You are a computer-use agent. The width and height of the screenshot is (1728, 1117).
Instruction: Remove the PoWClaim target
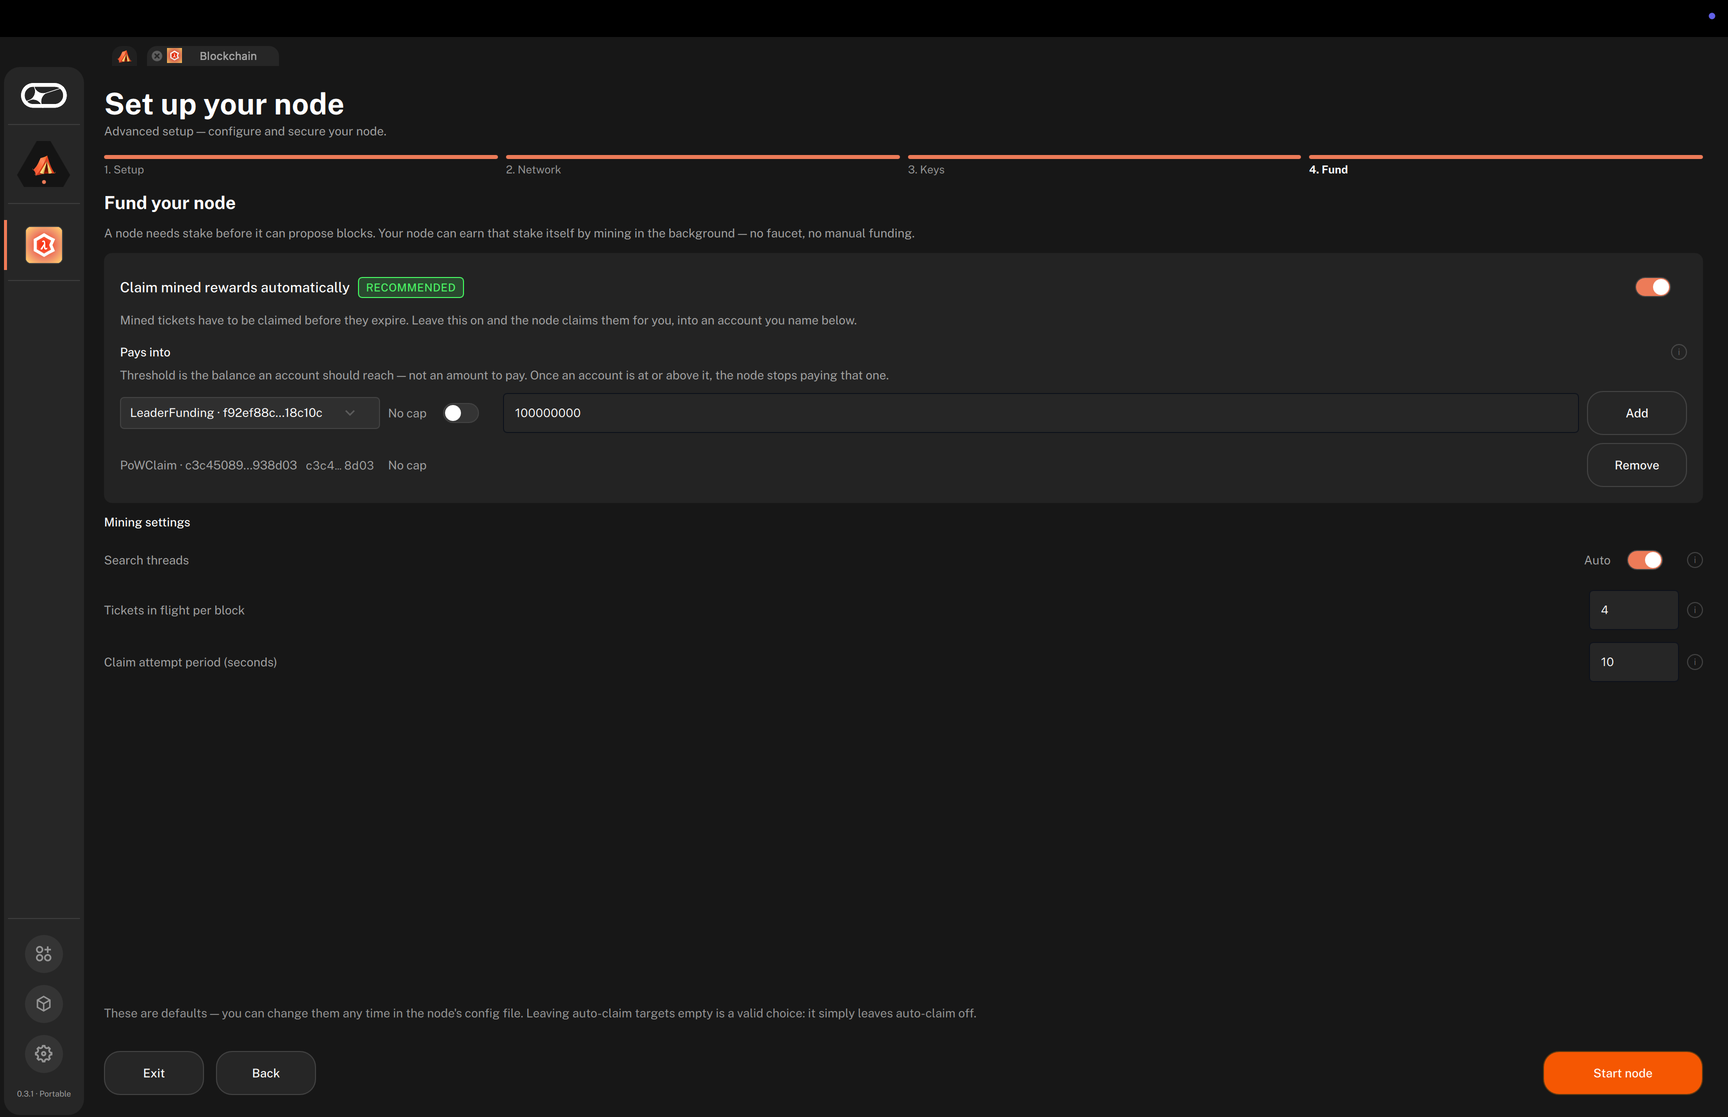[1637, 465]
